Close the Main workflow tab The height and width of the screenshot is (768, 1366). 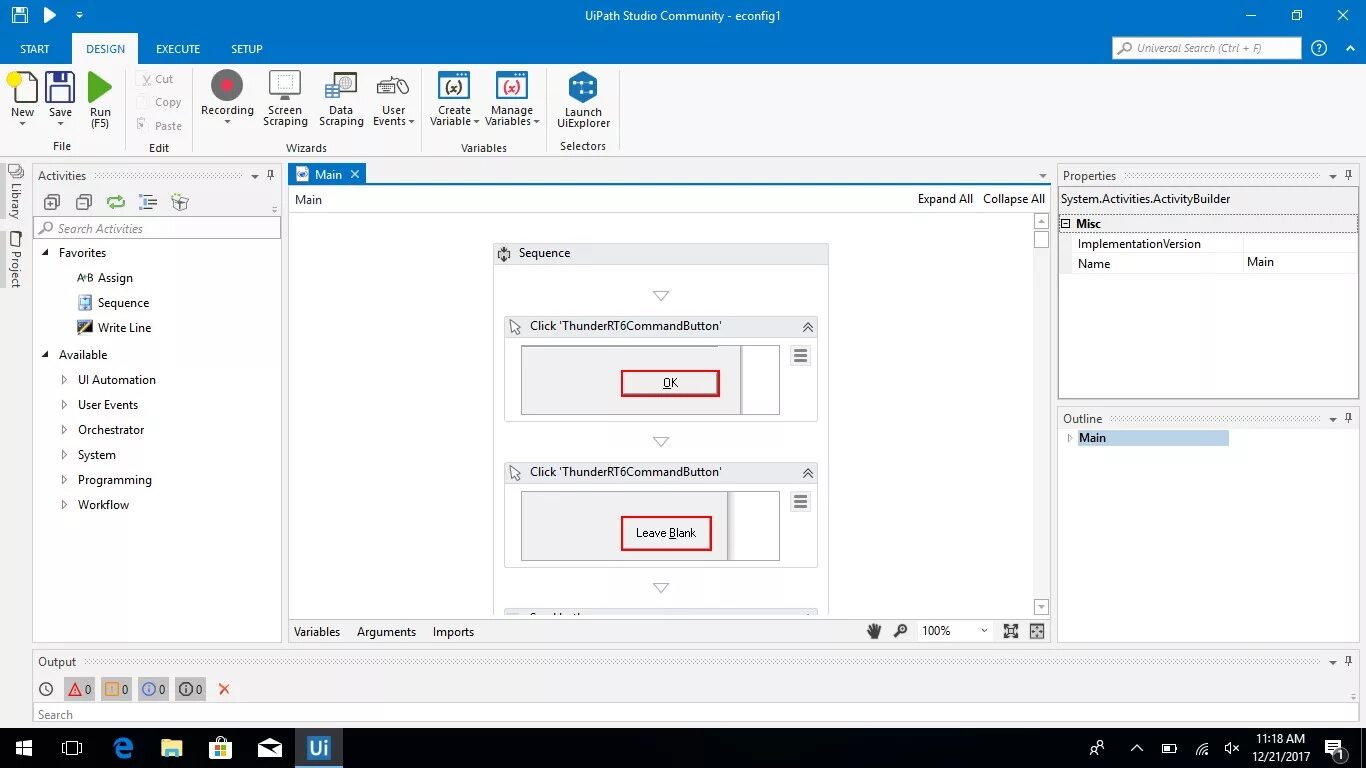[354, 174]
